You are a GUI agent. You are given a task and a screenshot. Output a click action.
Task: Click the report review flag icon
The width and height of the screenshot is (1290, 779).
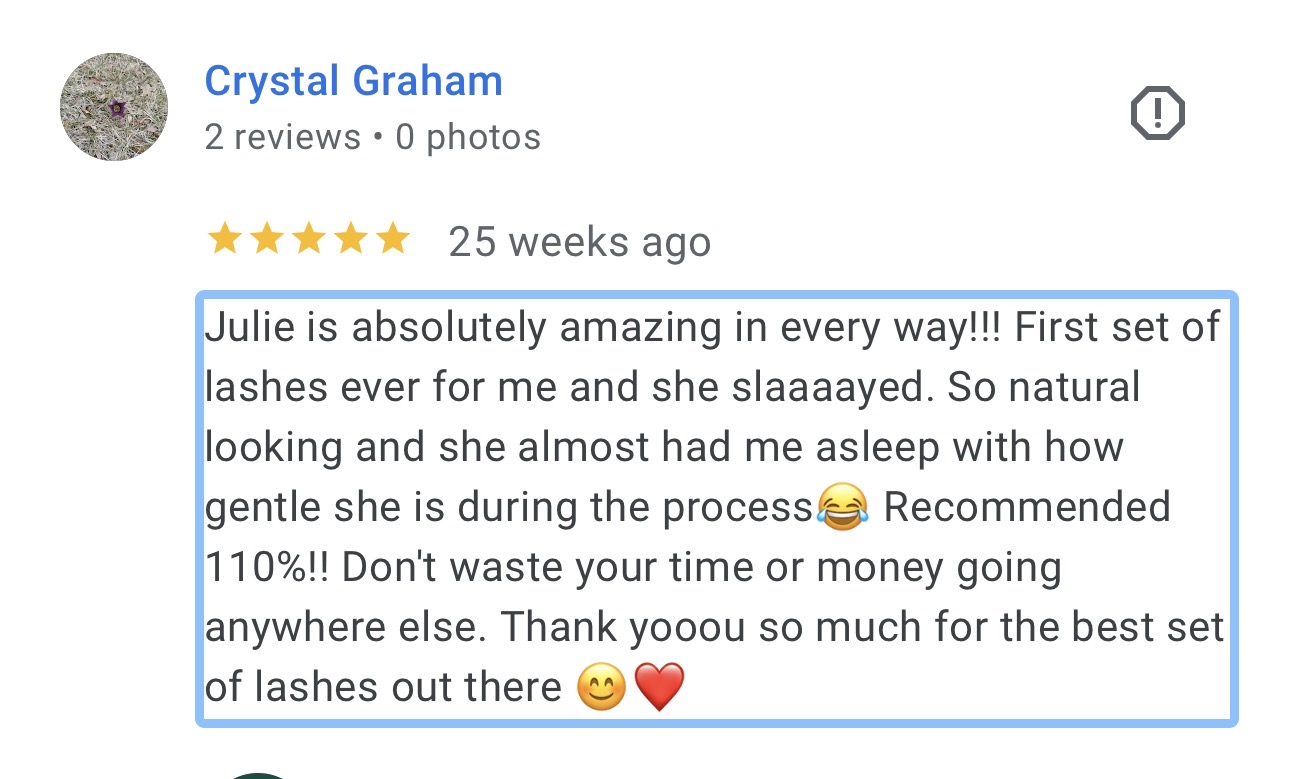pyautogui.click(x=1157, y=114)
